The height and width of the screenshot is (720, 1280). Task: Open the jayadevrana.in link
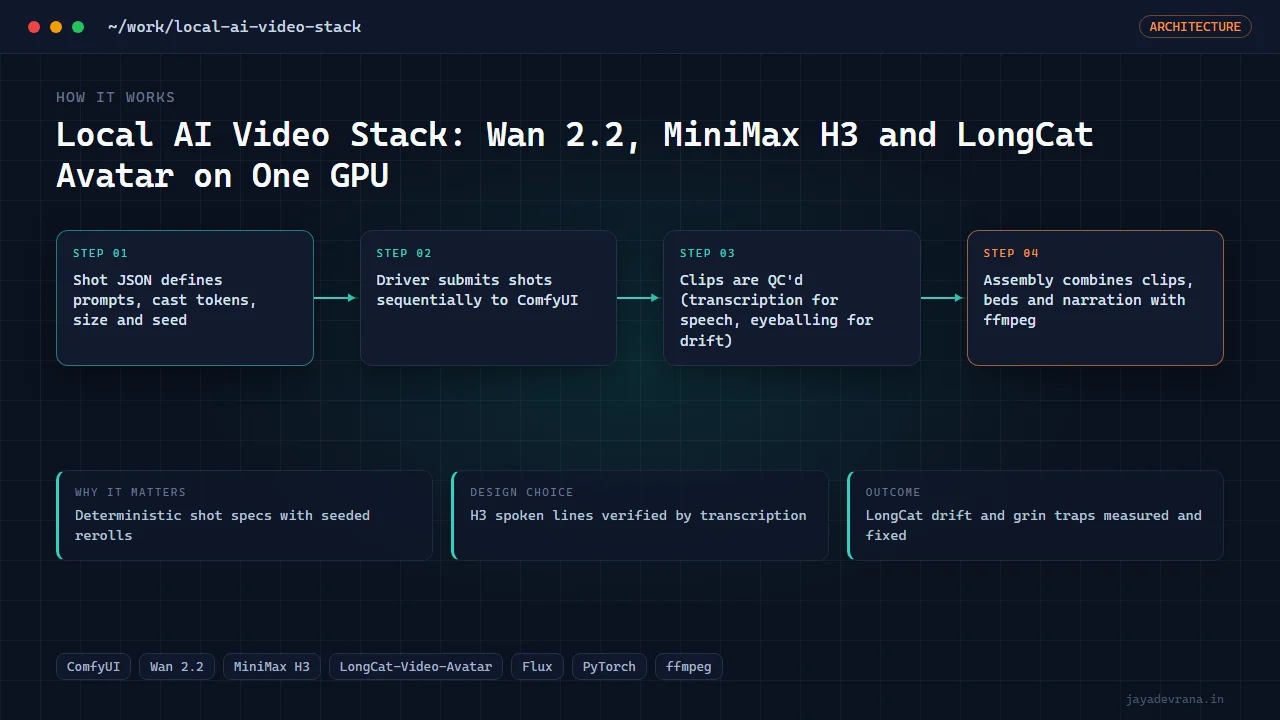coord(1175,699)
